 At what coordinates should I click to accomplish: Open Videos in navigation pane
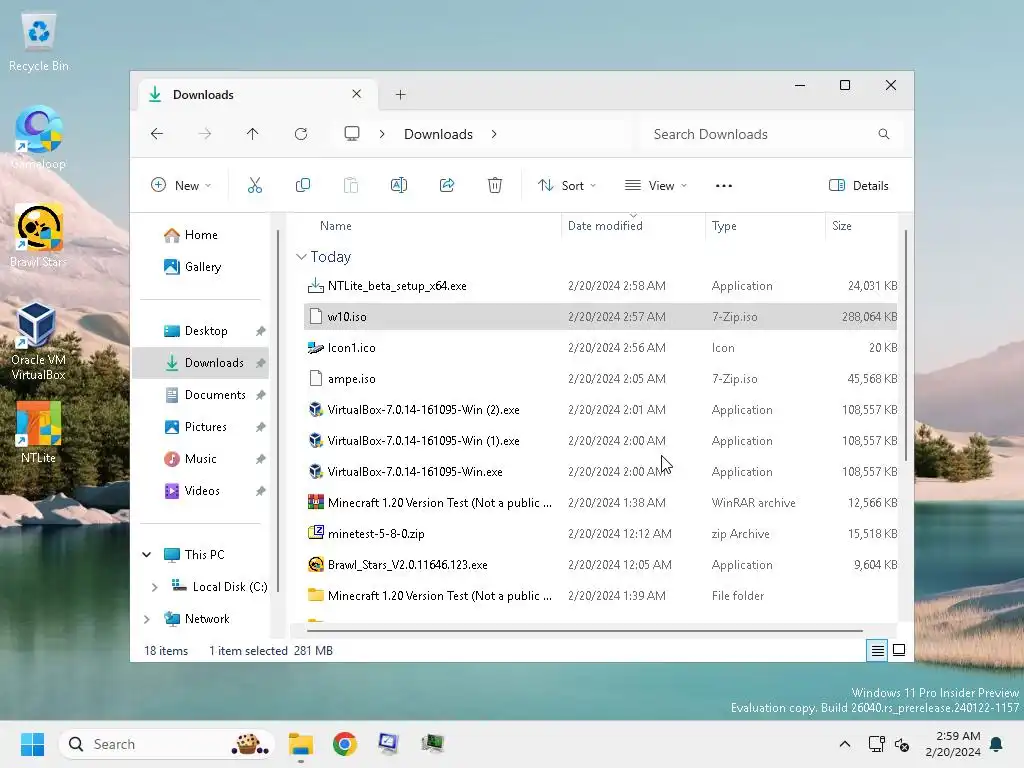(200, 491)
